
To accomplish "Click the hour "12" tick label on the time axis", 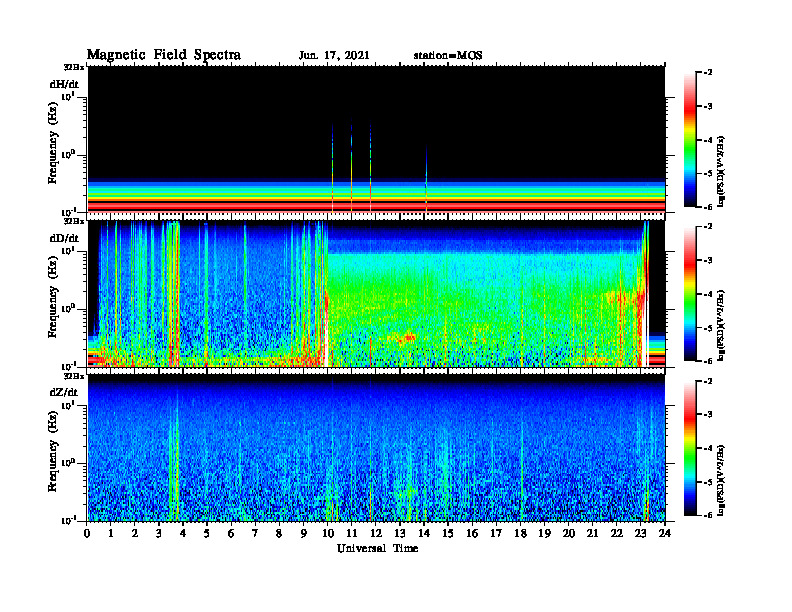I will [x=376, y=533].
